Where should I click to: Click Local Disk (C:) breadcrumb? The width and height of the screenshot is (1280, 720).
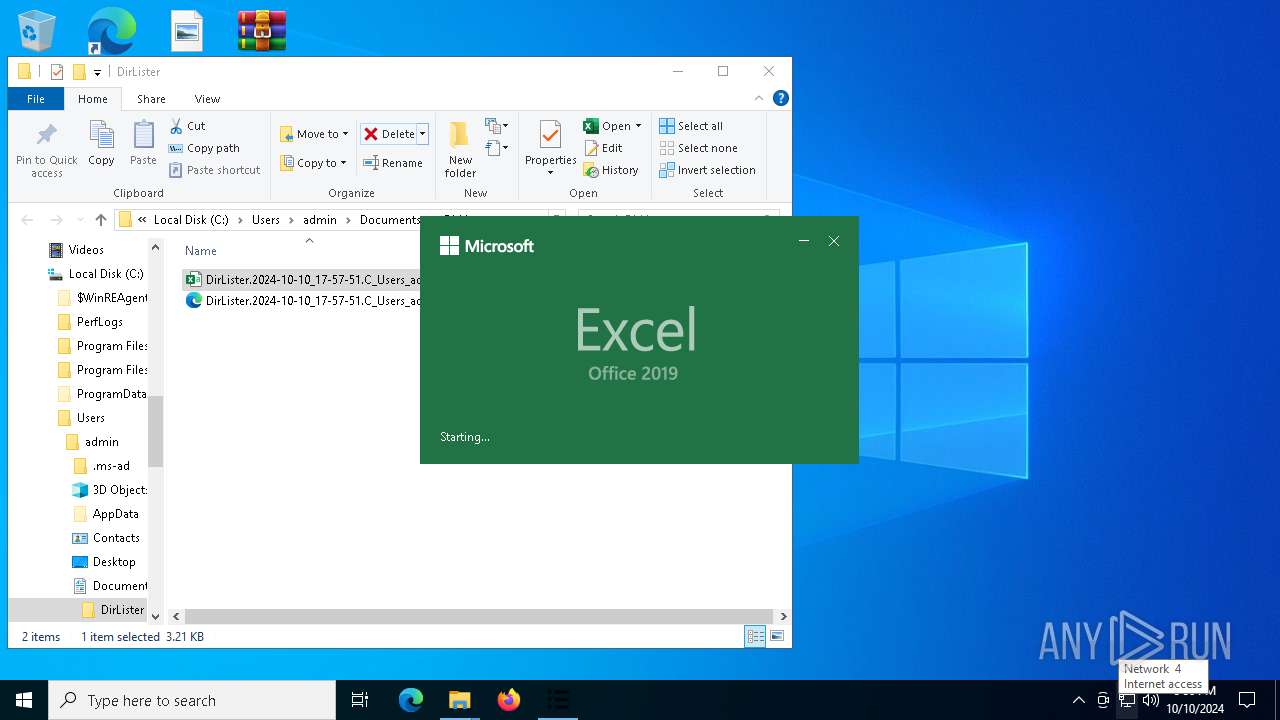point(191,220)
